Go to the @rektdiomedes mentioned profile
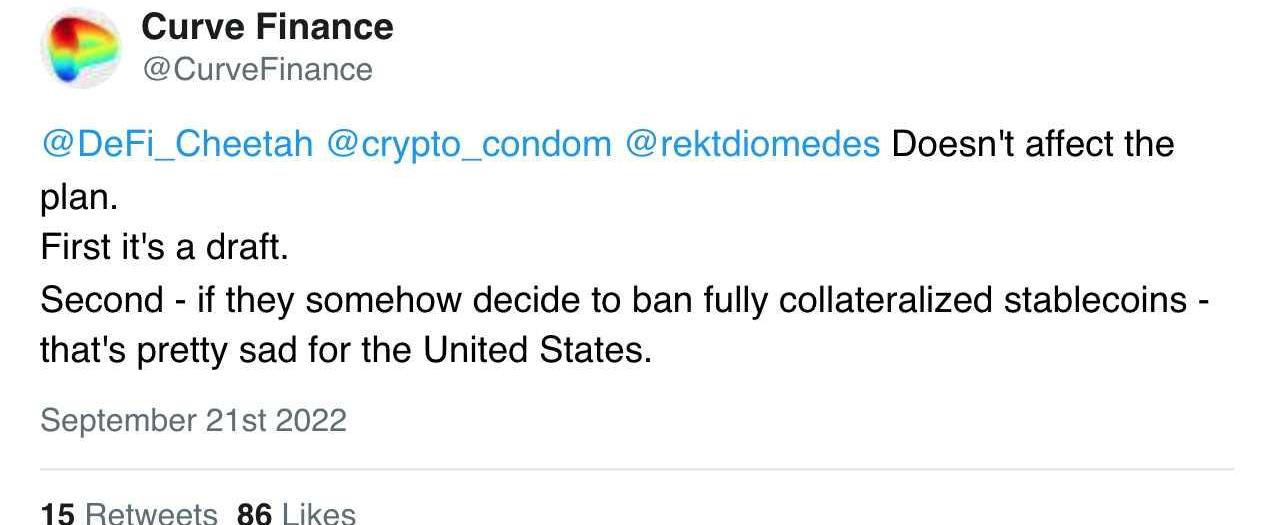Image resolution: width=1269 pixels, height=525 pixels. point(752,144)
